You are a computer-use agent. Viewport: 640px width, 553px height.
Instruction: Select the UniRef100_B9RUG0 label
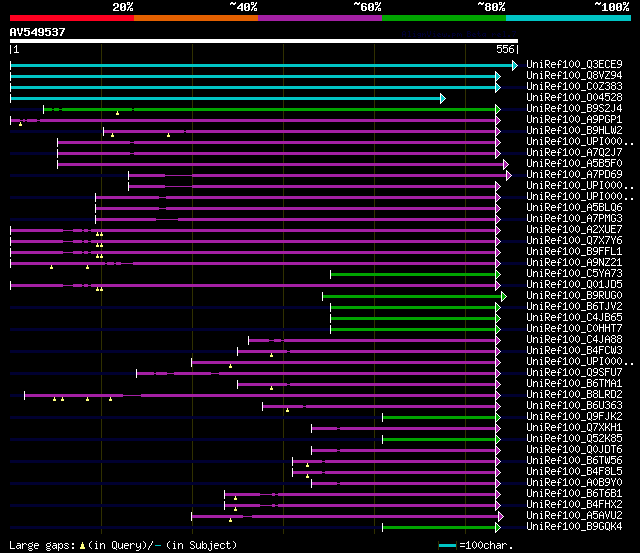574,296
